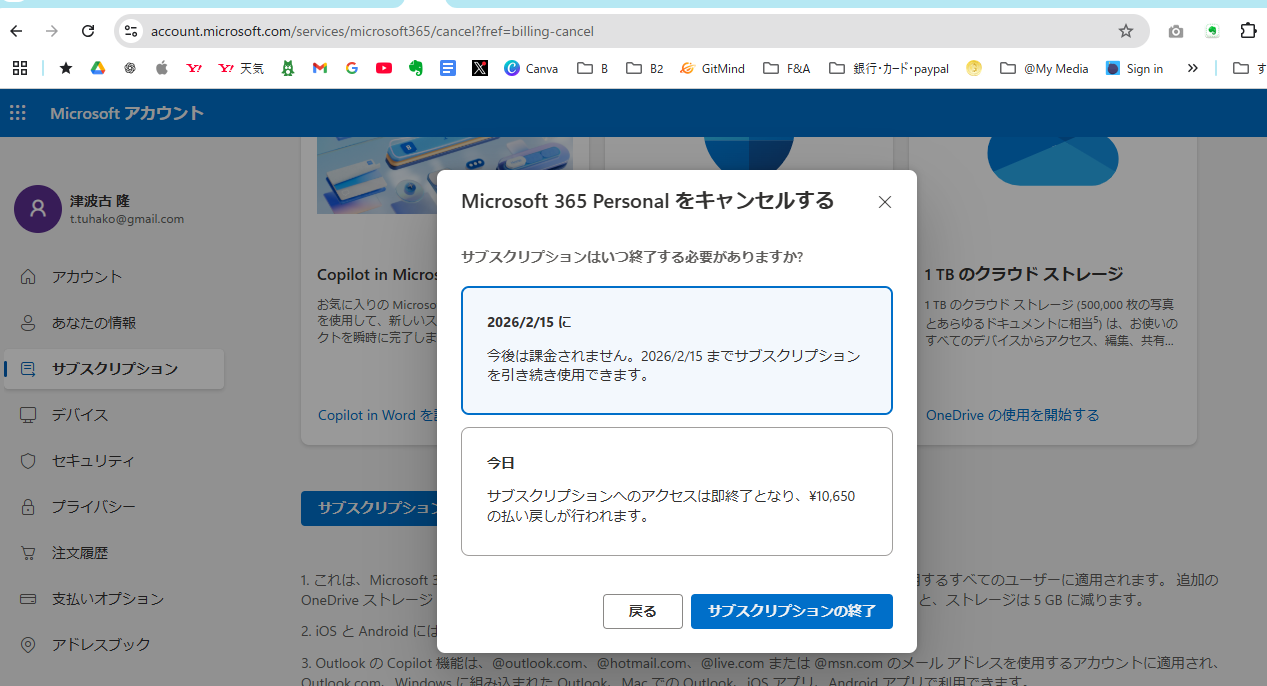Reload the page in the browser
Viewport: 1267px width, 686px height.
click(x=88, y=31)
